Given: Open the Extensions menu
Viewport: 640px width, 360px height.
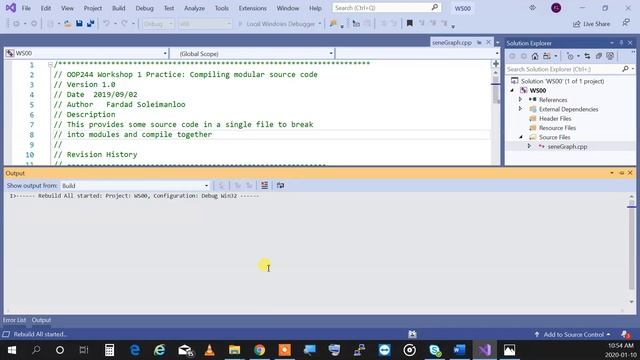Looking at the screenshot, I should click(253, 8).
